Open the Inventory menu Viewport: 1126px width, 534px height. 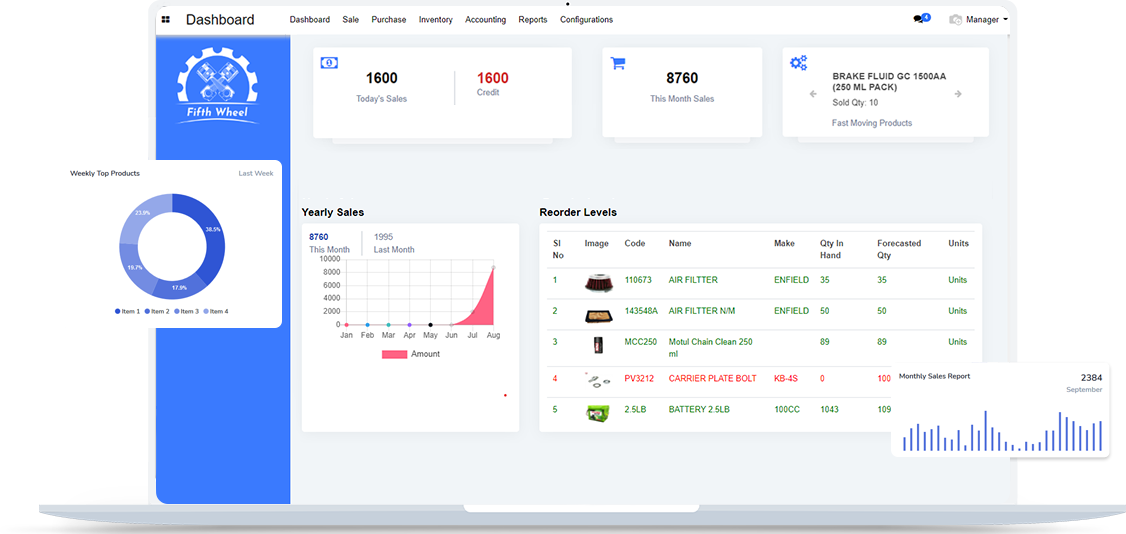pyautogui.click(x=435, y=19)
